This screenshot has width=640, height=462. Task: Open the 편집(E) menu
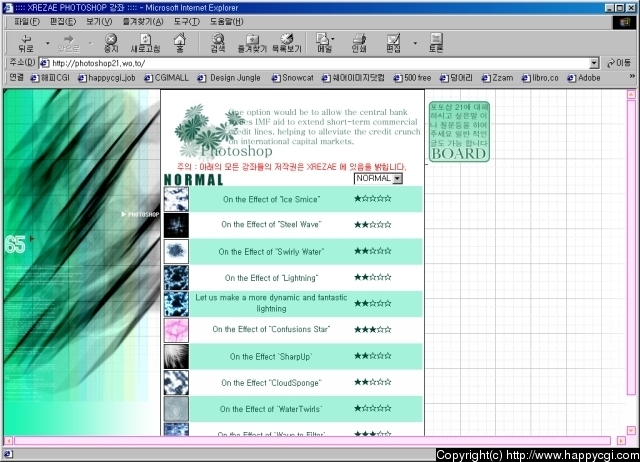coord(63,22)
